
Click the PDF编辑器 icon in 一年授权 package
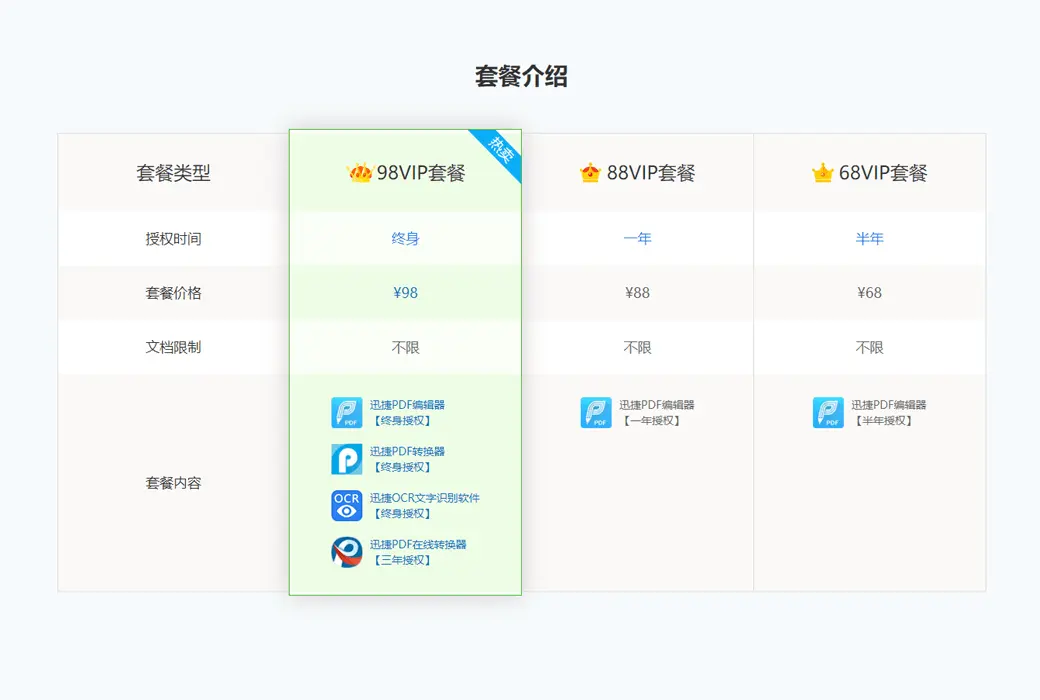[596, 413]
